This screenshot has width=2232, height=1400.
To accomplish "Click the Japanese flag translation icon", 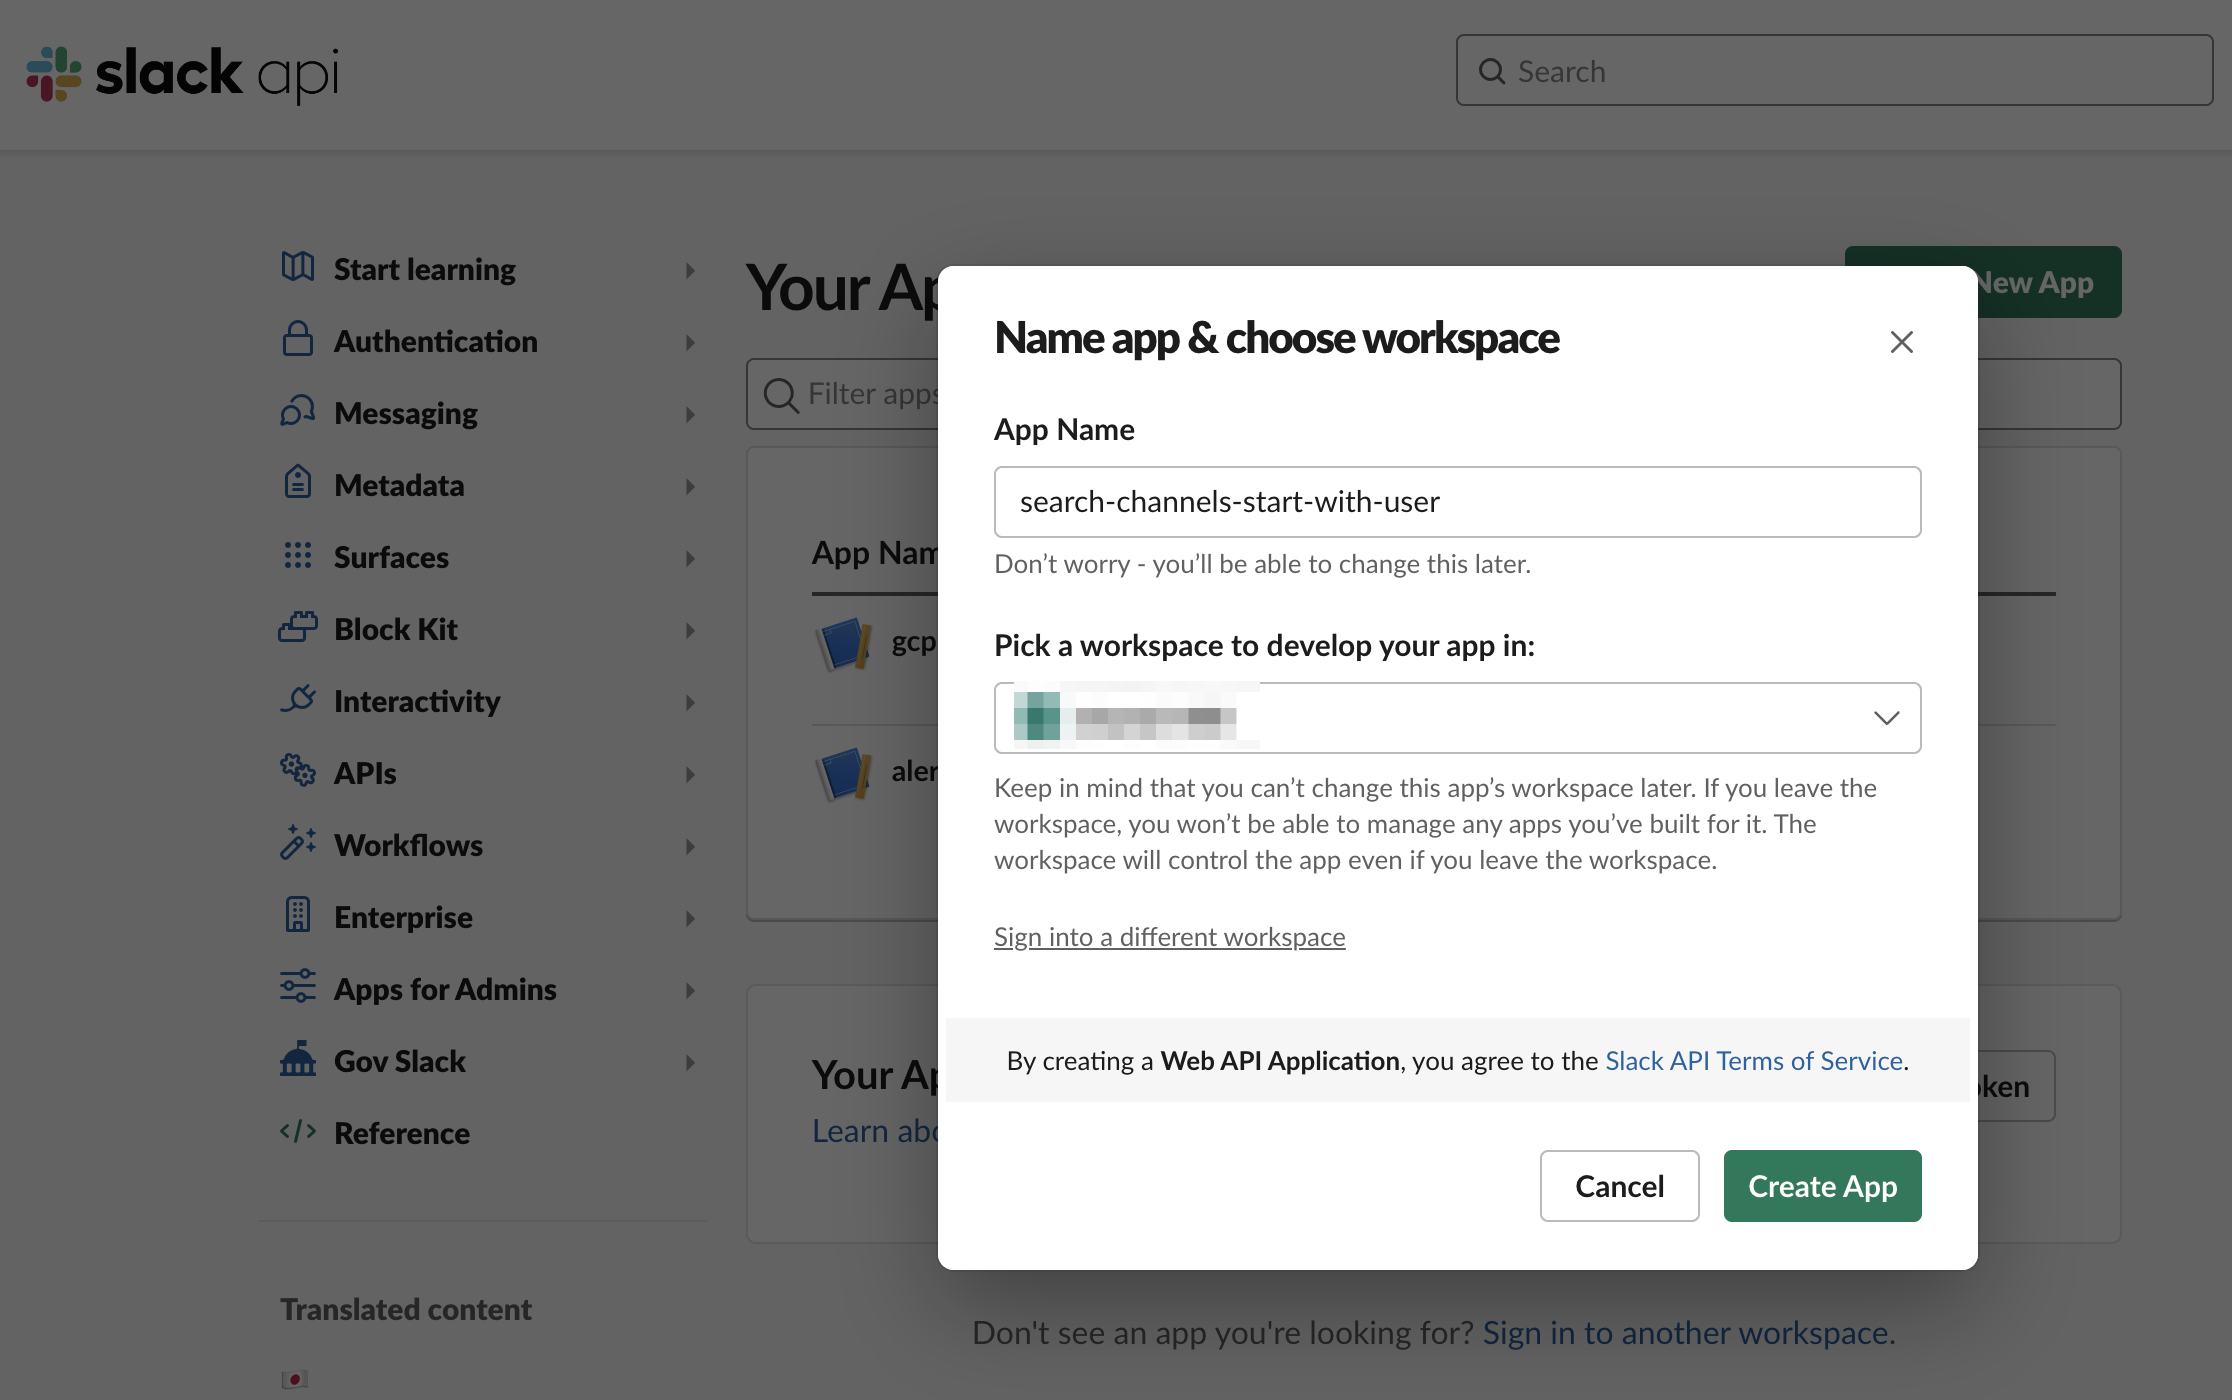I will [x=295, y=1379].
